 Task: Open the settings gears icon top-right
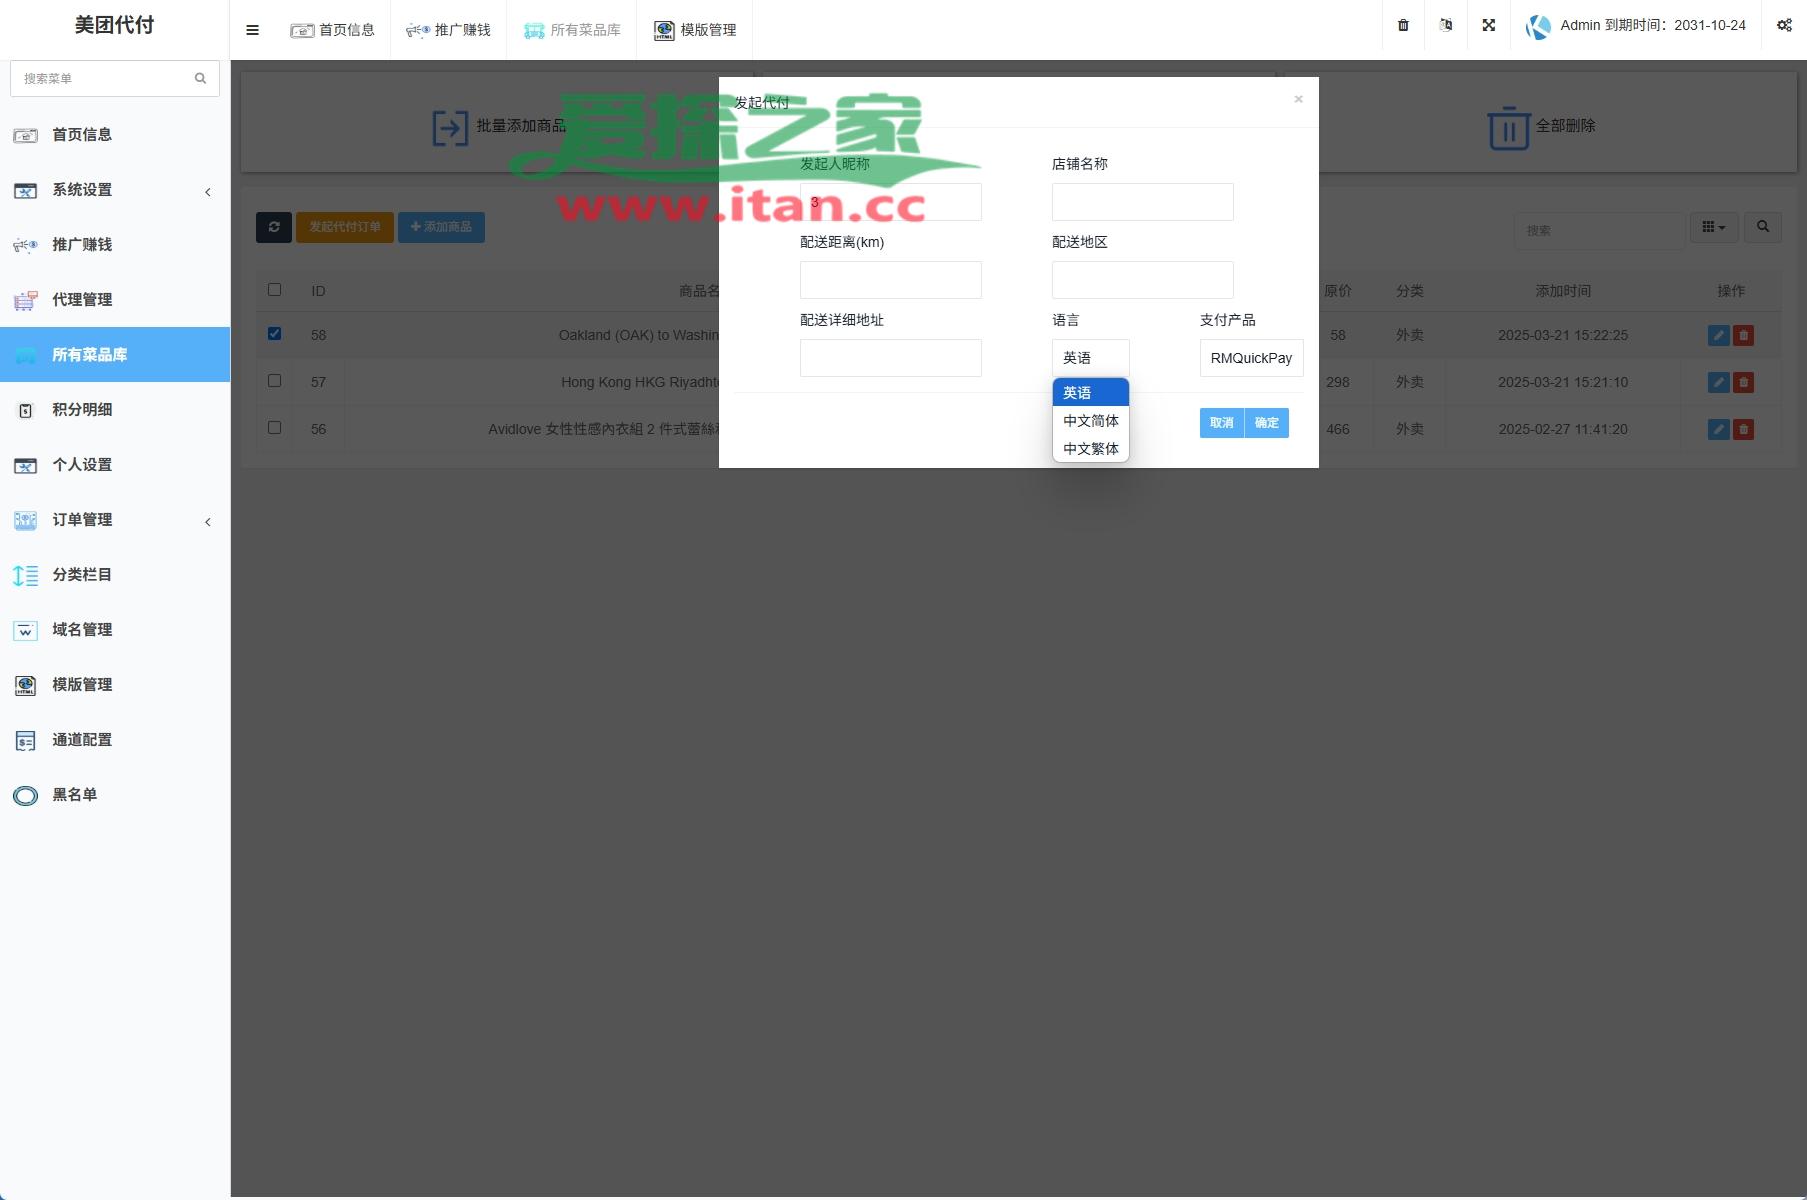coord(1784,25)
